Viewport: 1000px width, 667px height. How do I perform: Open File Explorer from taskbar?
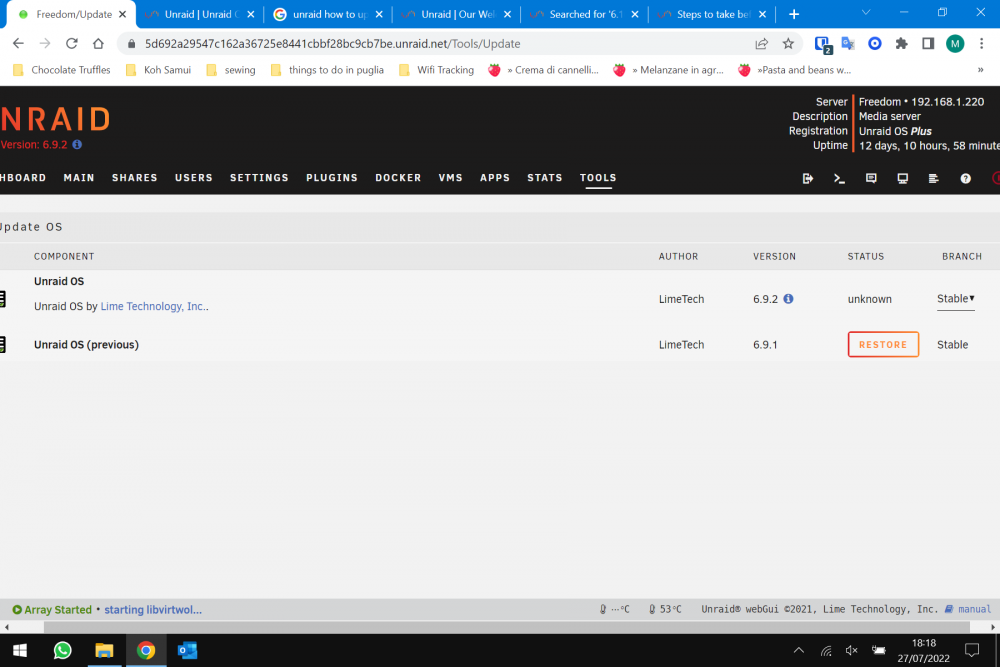tap(104, 650)
